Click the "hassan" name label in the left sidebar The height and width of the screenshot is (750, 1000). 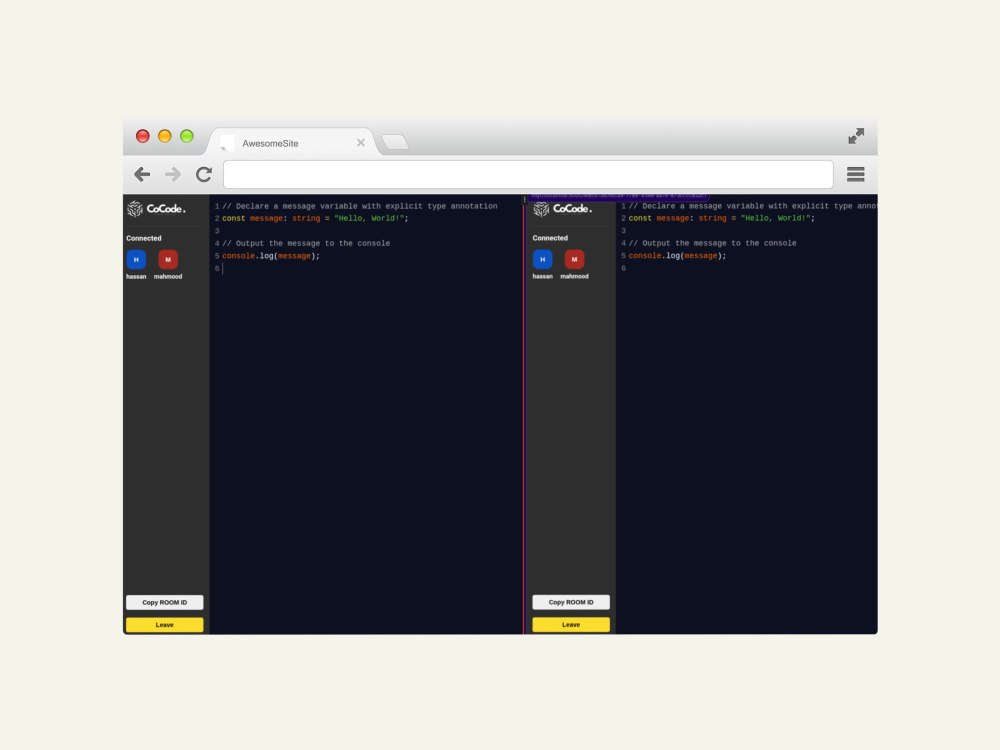coord(136,277)
